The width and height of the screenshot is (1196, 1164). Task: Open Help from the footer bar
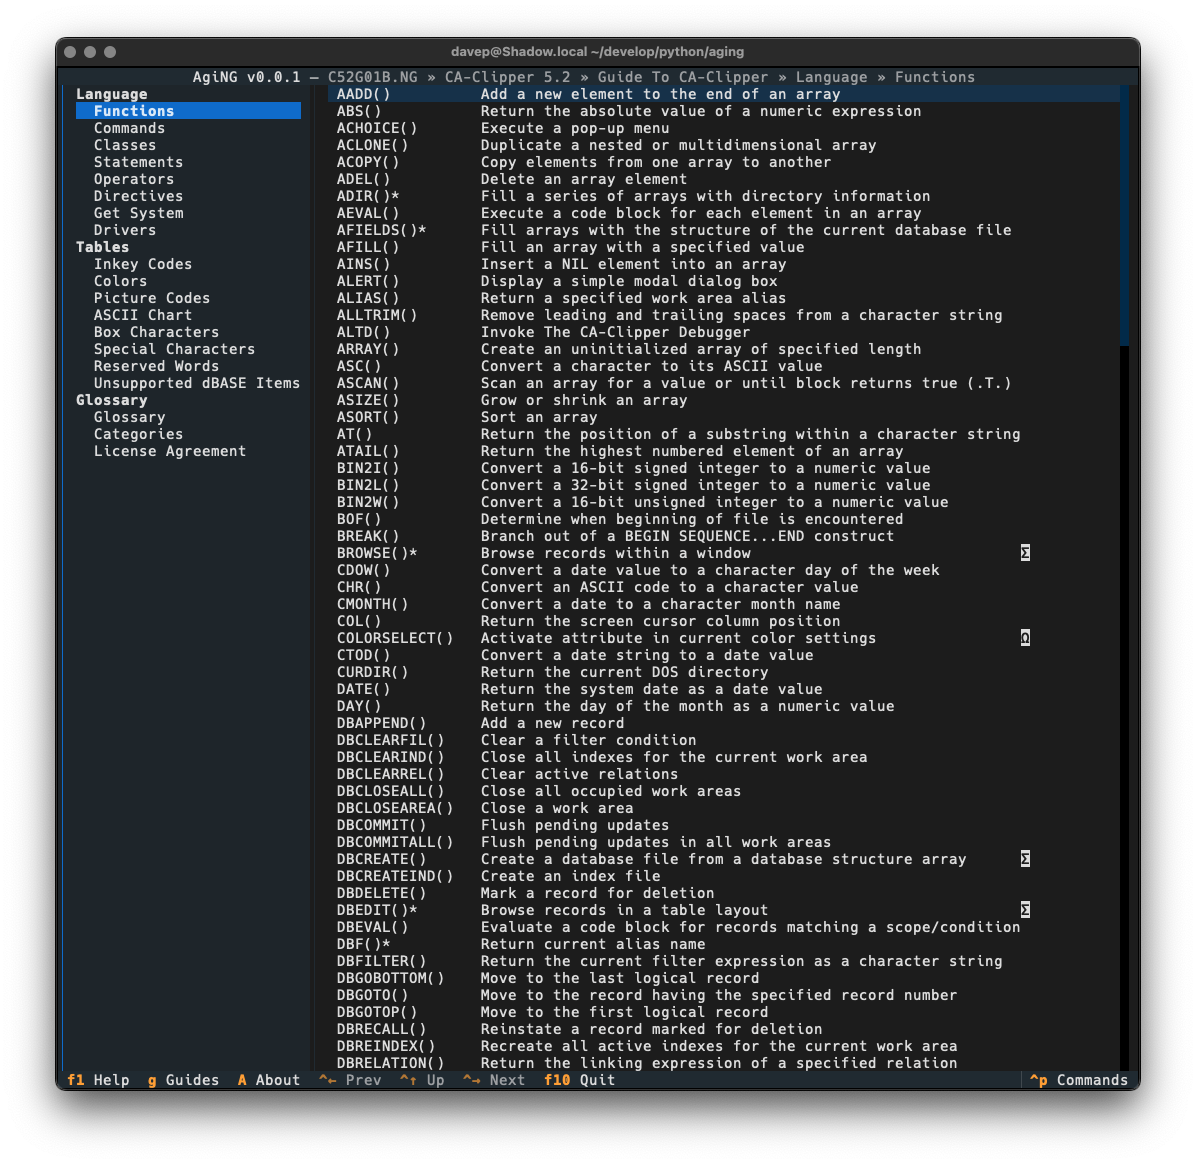[98, 1080]
